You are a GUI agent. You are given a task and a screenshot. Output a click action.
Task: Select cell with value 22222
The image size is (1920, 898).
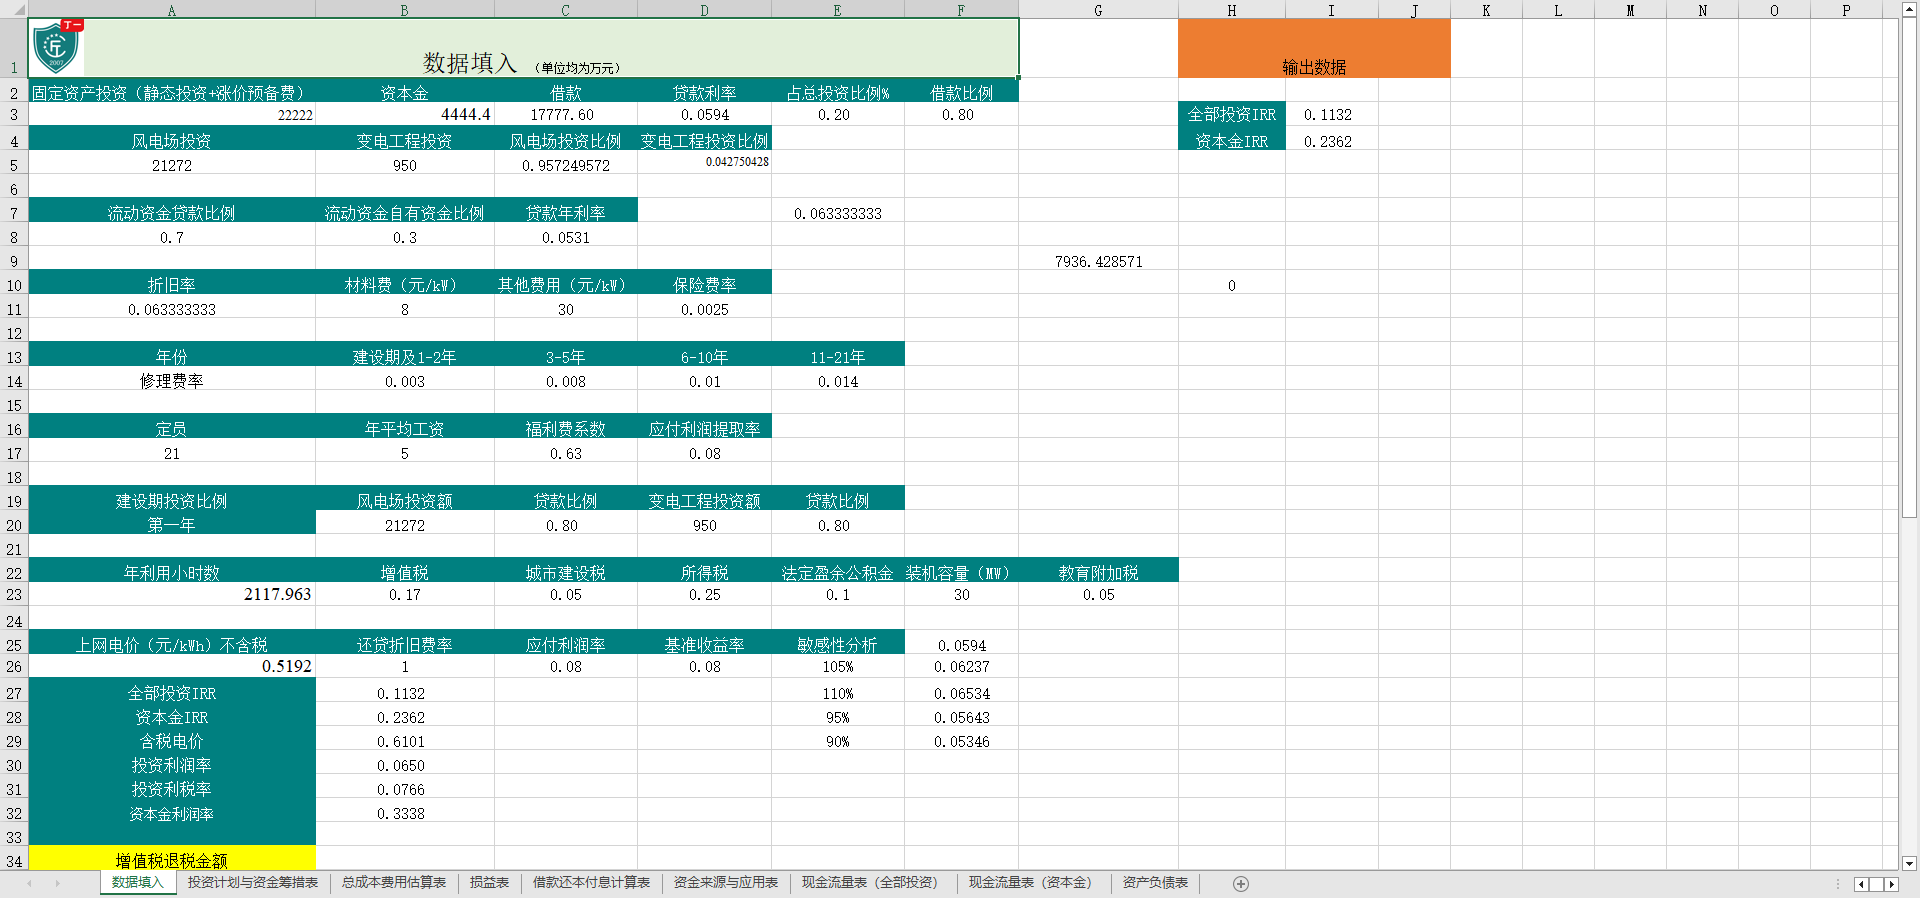172,114
